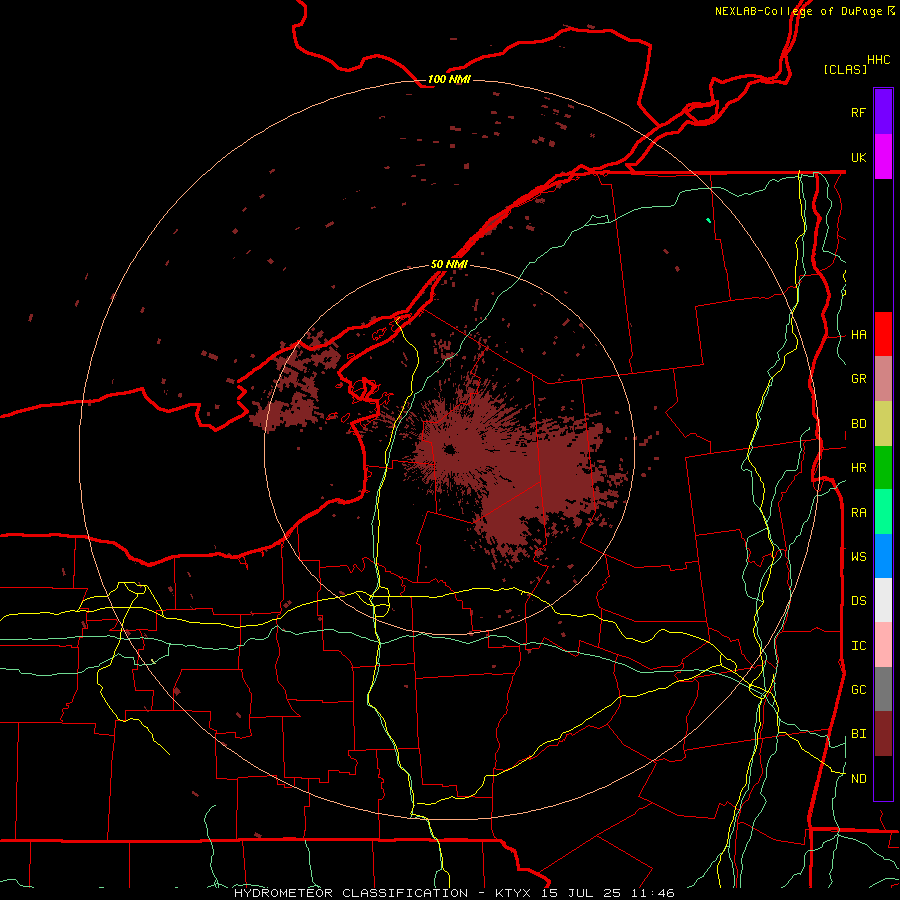This screenshot has height=900, width=900.
Task: Click the magenta UK legend swatch
Action: pos(883,157)
